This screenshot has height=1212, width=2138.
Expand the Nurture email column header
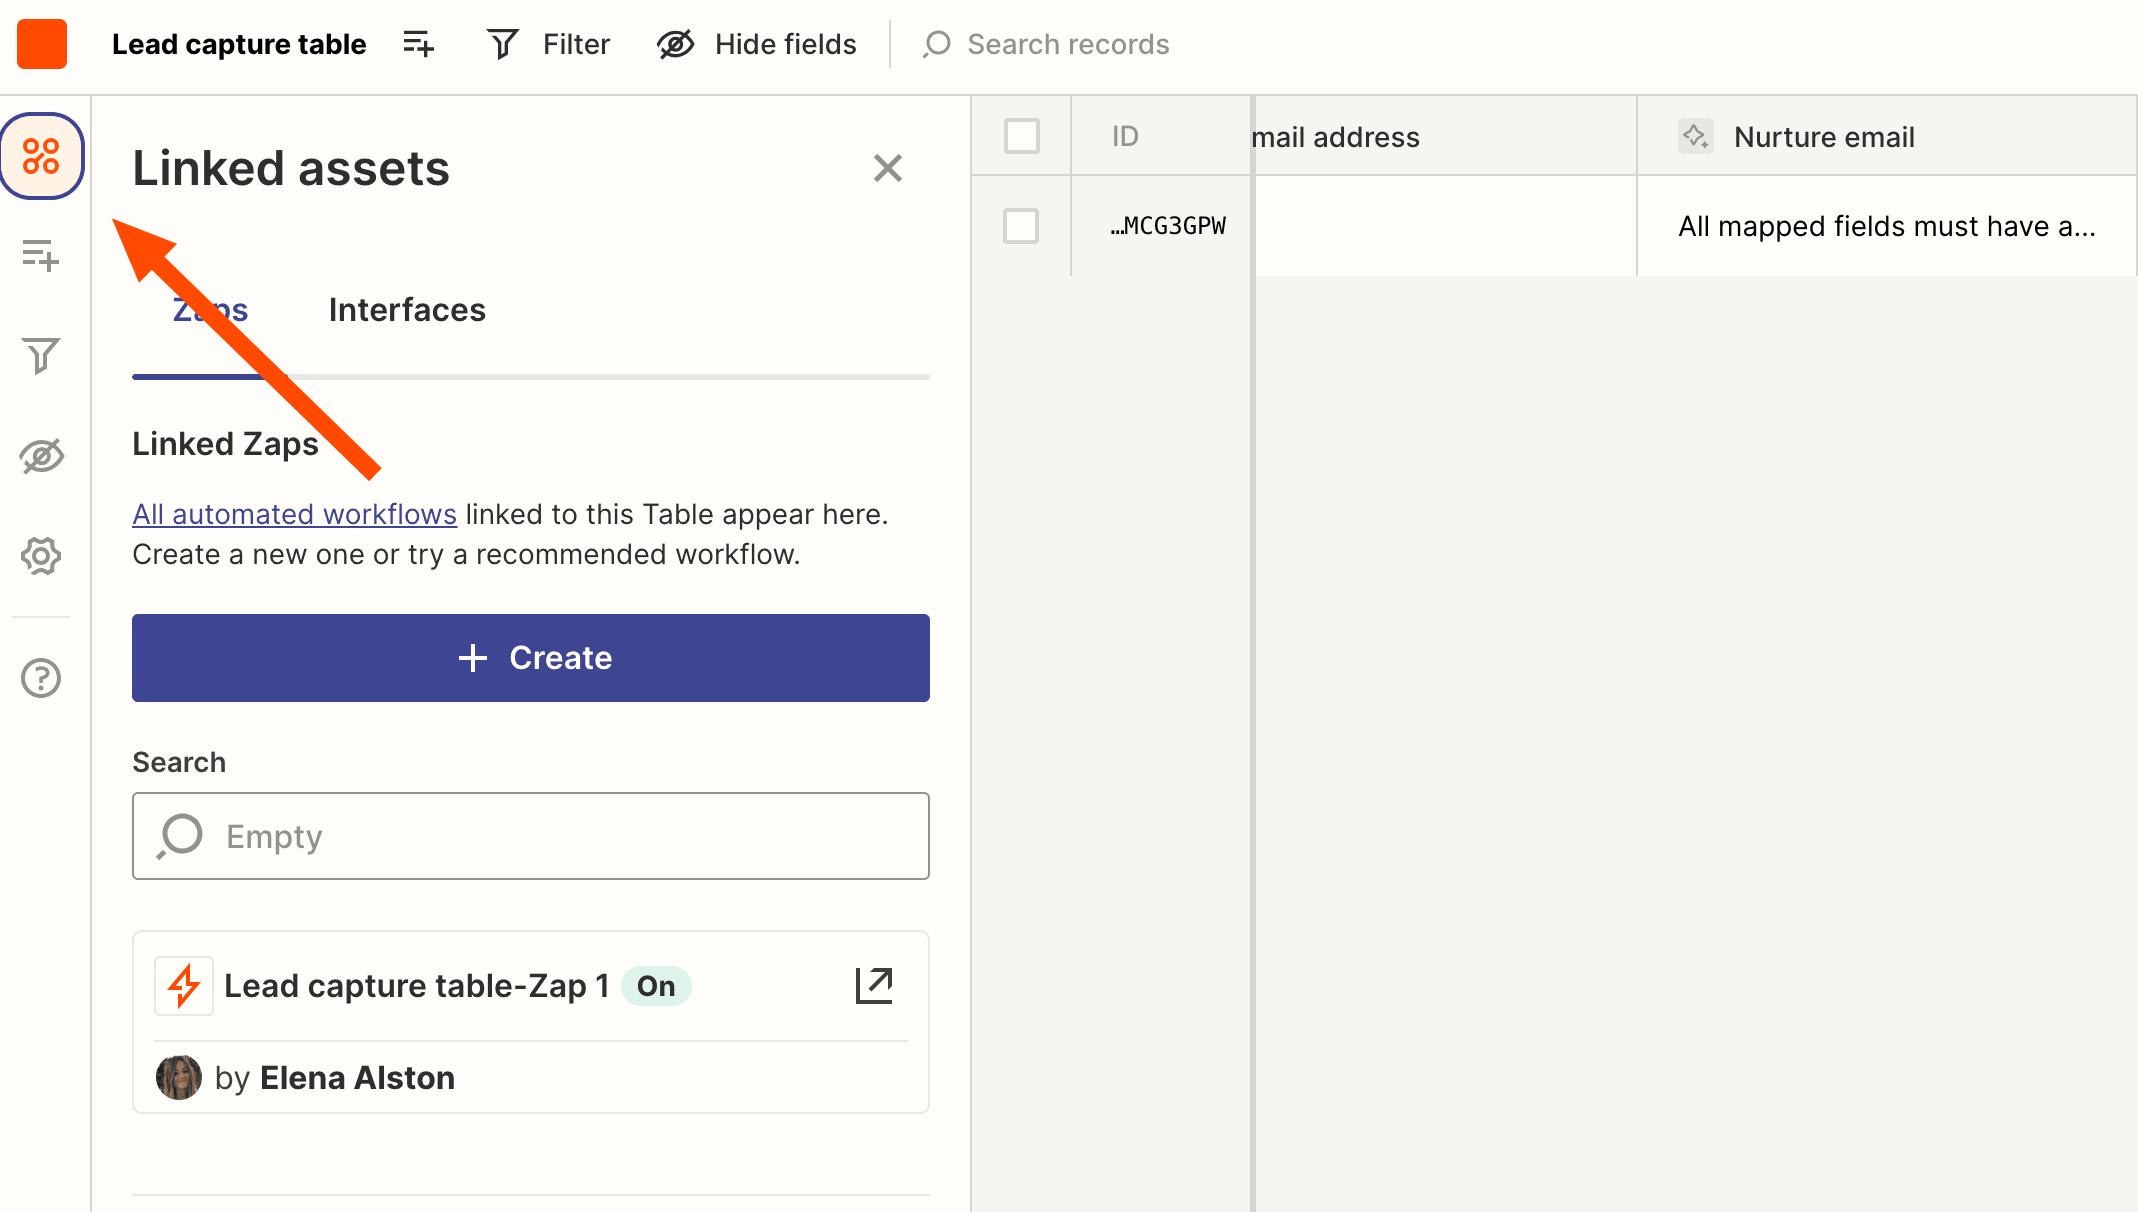coord(1887,137)
